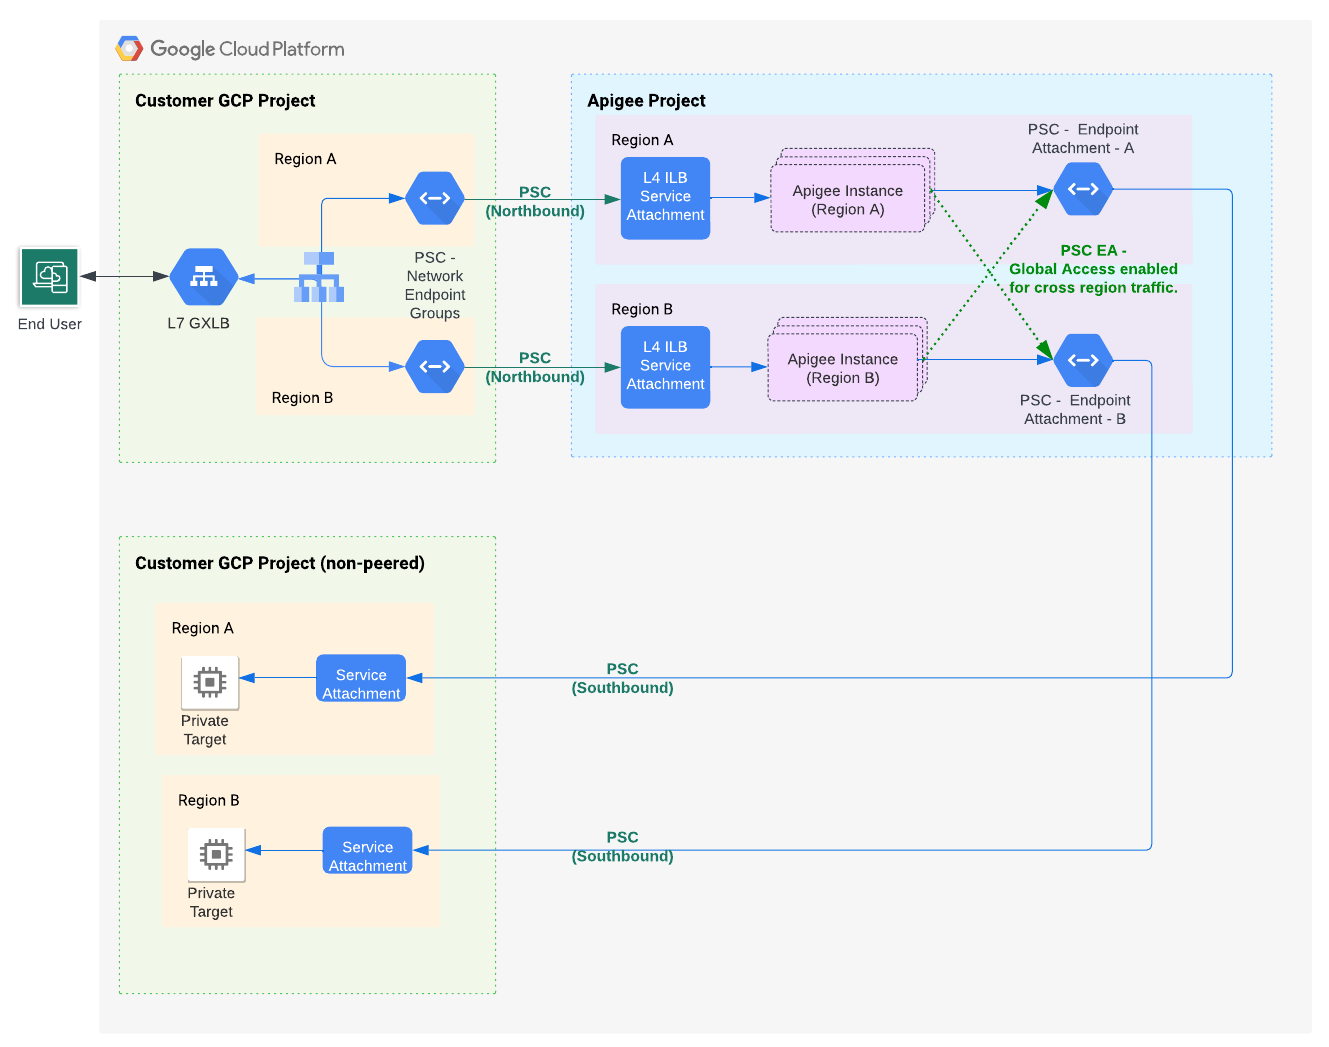This screenshot has width=1329, height=1047.
Task: Select the Region B PSC NEG hexagon icon
Action: [x=435, y=367]
